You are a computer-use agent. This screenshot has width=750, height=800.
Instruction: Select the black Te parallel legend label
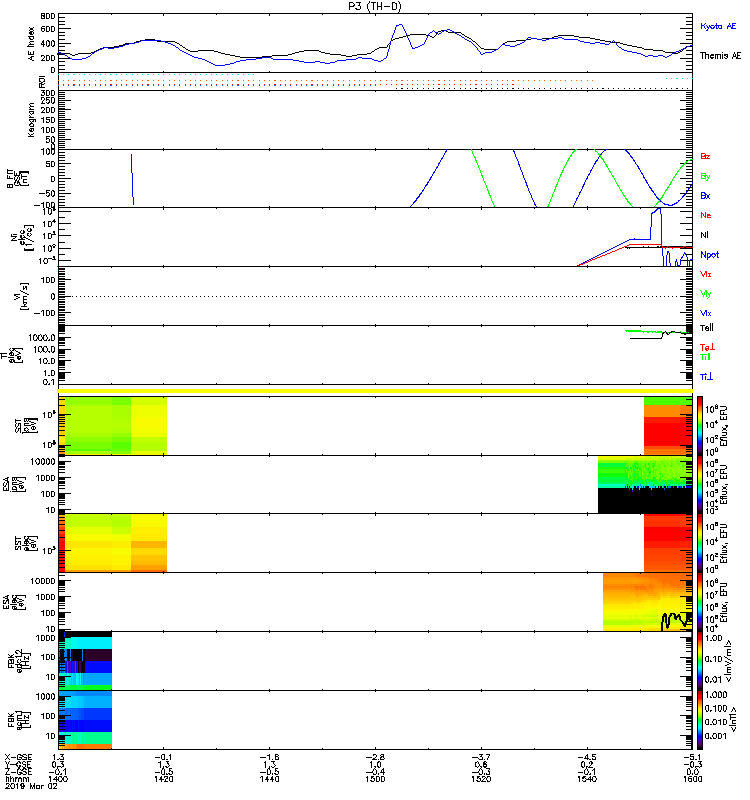click(707, 328)
